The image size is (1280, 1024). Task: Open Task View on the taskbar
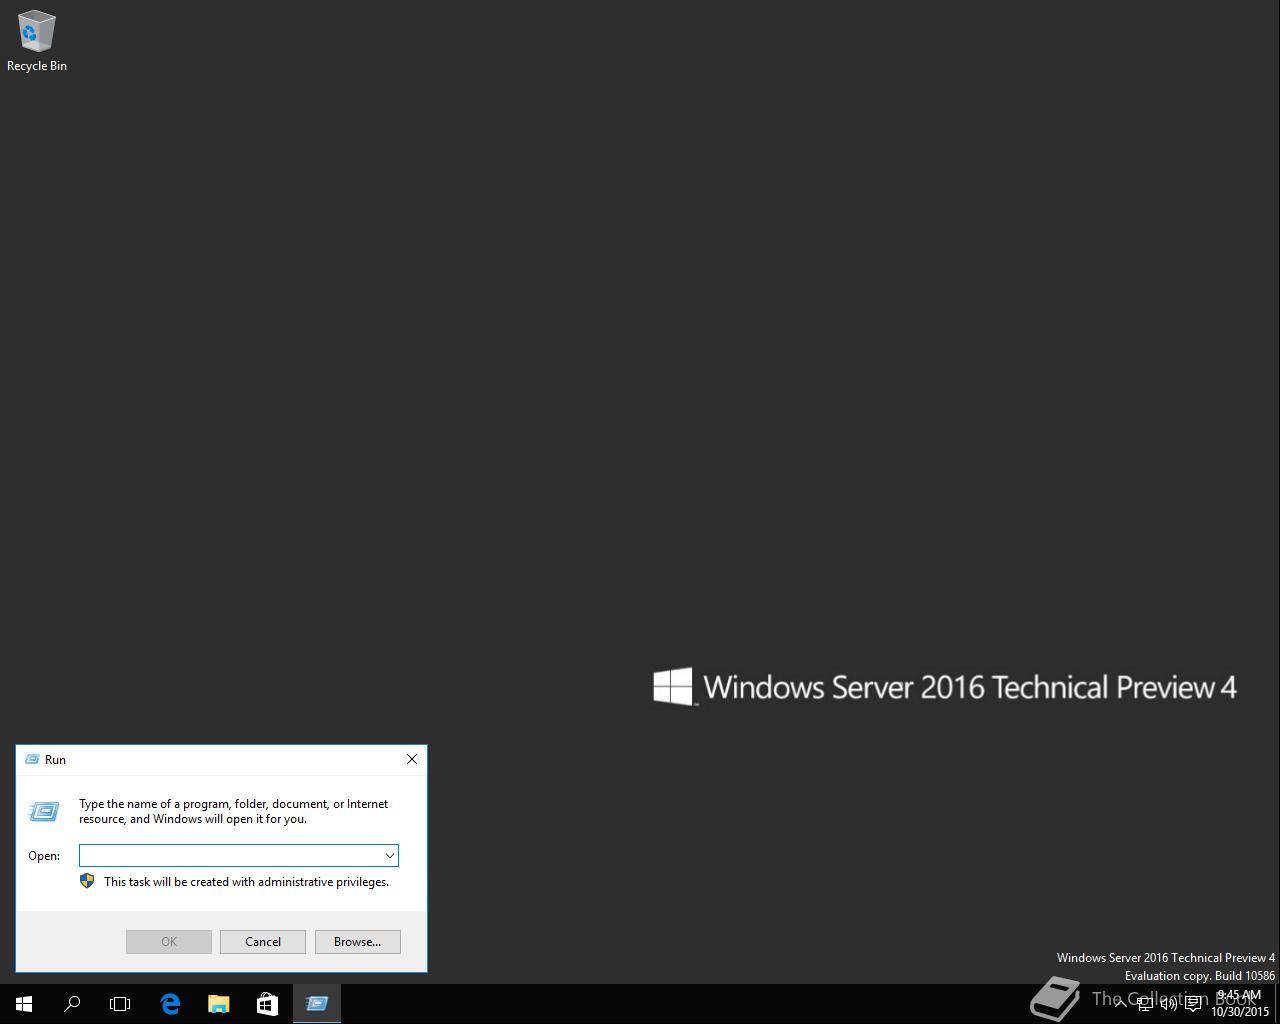(120, 1003)
